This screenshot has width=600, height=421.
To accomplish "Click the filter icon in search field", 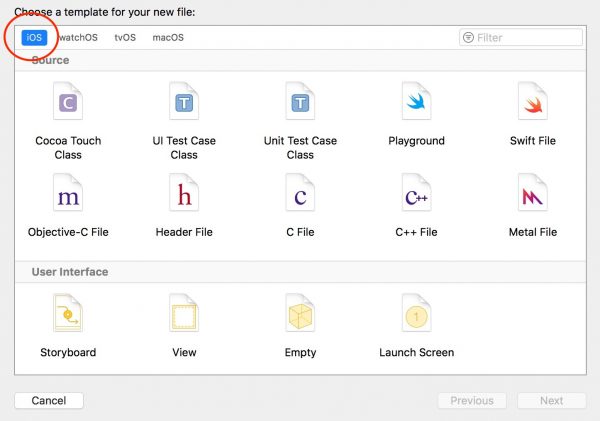I will [x=468, y=38].
